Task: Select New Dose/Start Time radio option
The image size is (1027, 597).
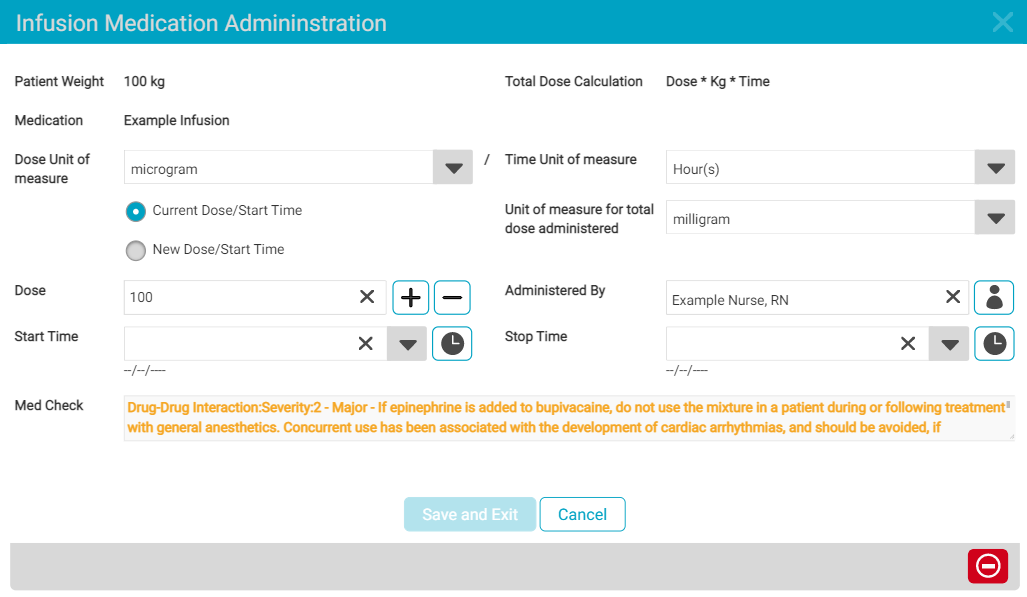Action: click(135, 250)
